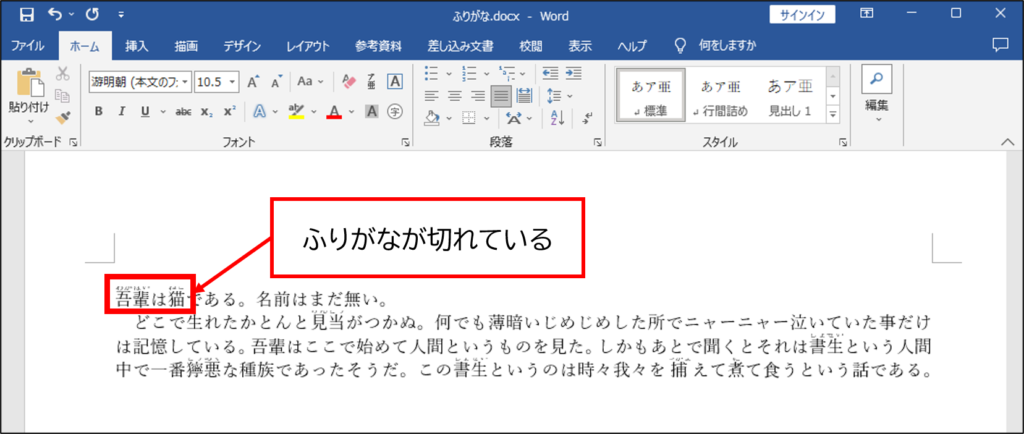The width and height of the screenshot is (1024, 434).
Task: Apply yellow text highlight color
Action: point(296,112)
